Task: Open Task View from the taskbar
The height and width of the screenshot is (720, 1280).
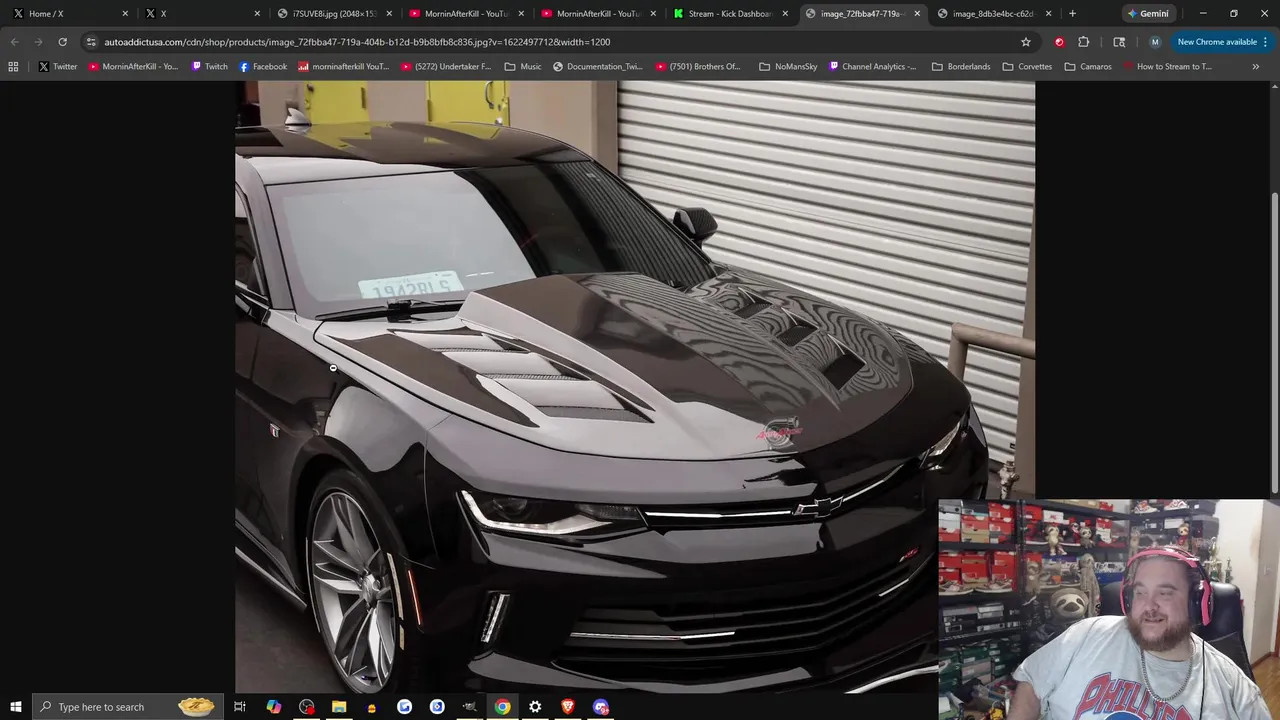Action: pos(240,707)
